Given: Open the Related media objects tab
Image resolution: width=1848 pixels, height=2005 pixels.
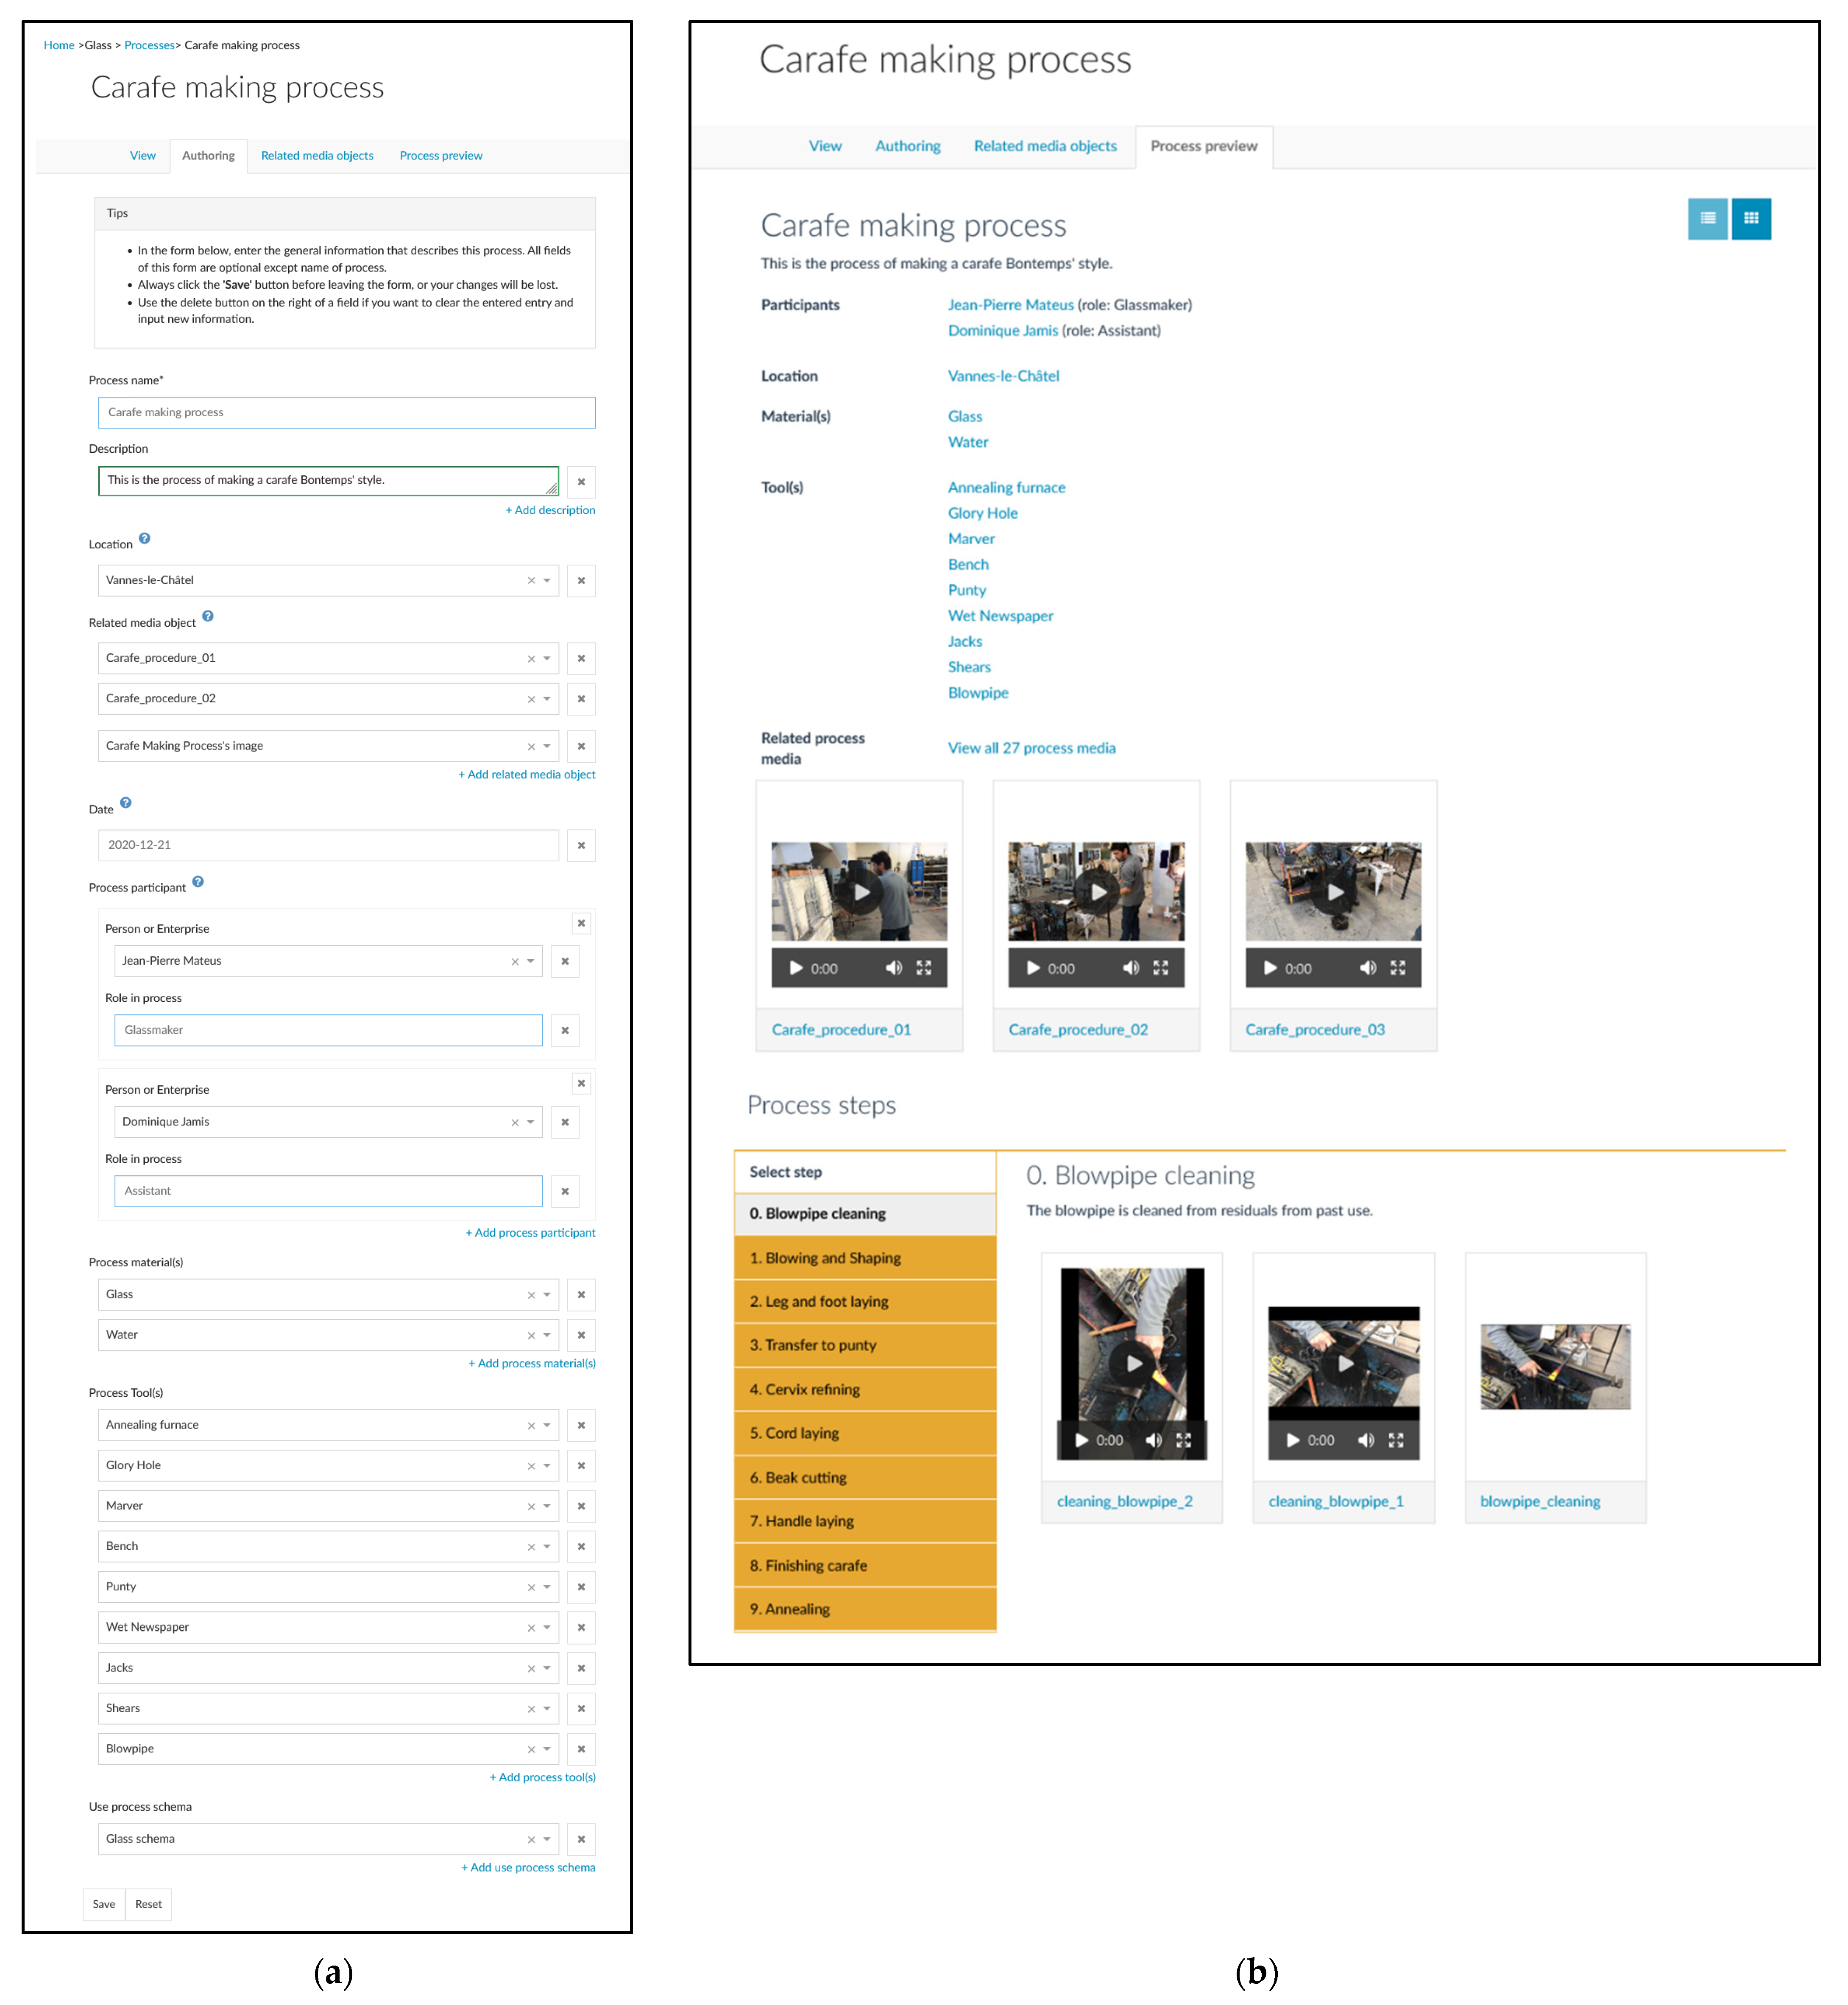Looking at the screenshot, I should 317,155.
